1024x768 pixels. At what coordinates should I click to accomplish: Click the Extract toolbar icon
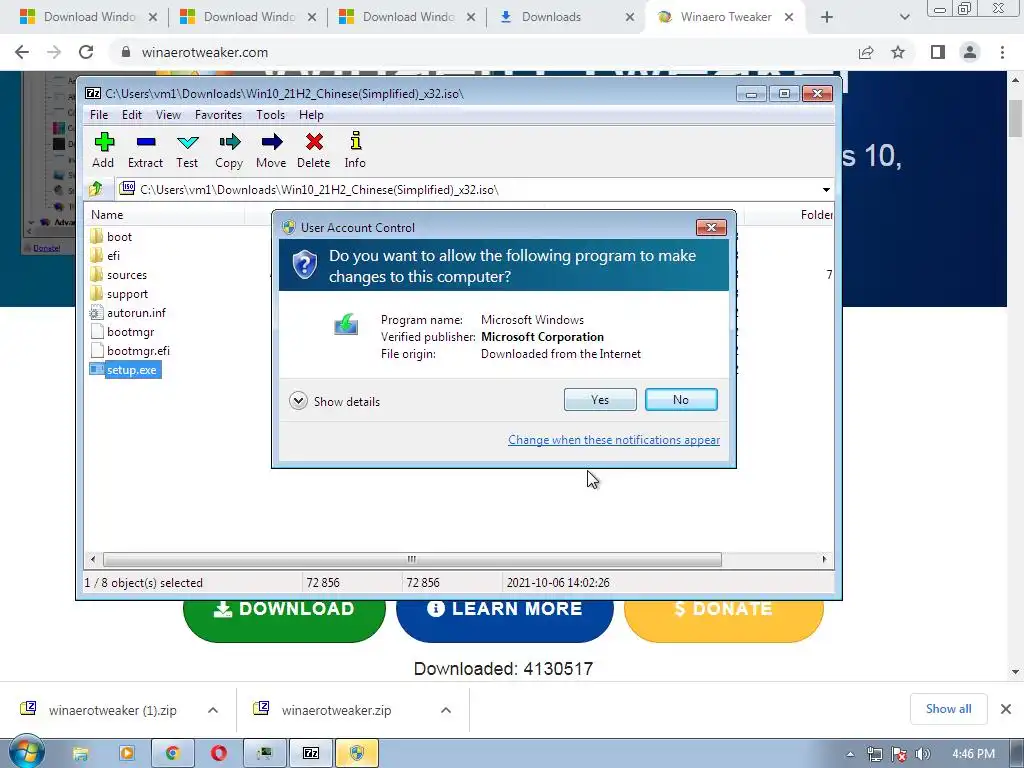[145, 151]
